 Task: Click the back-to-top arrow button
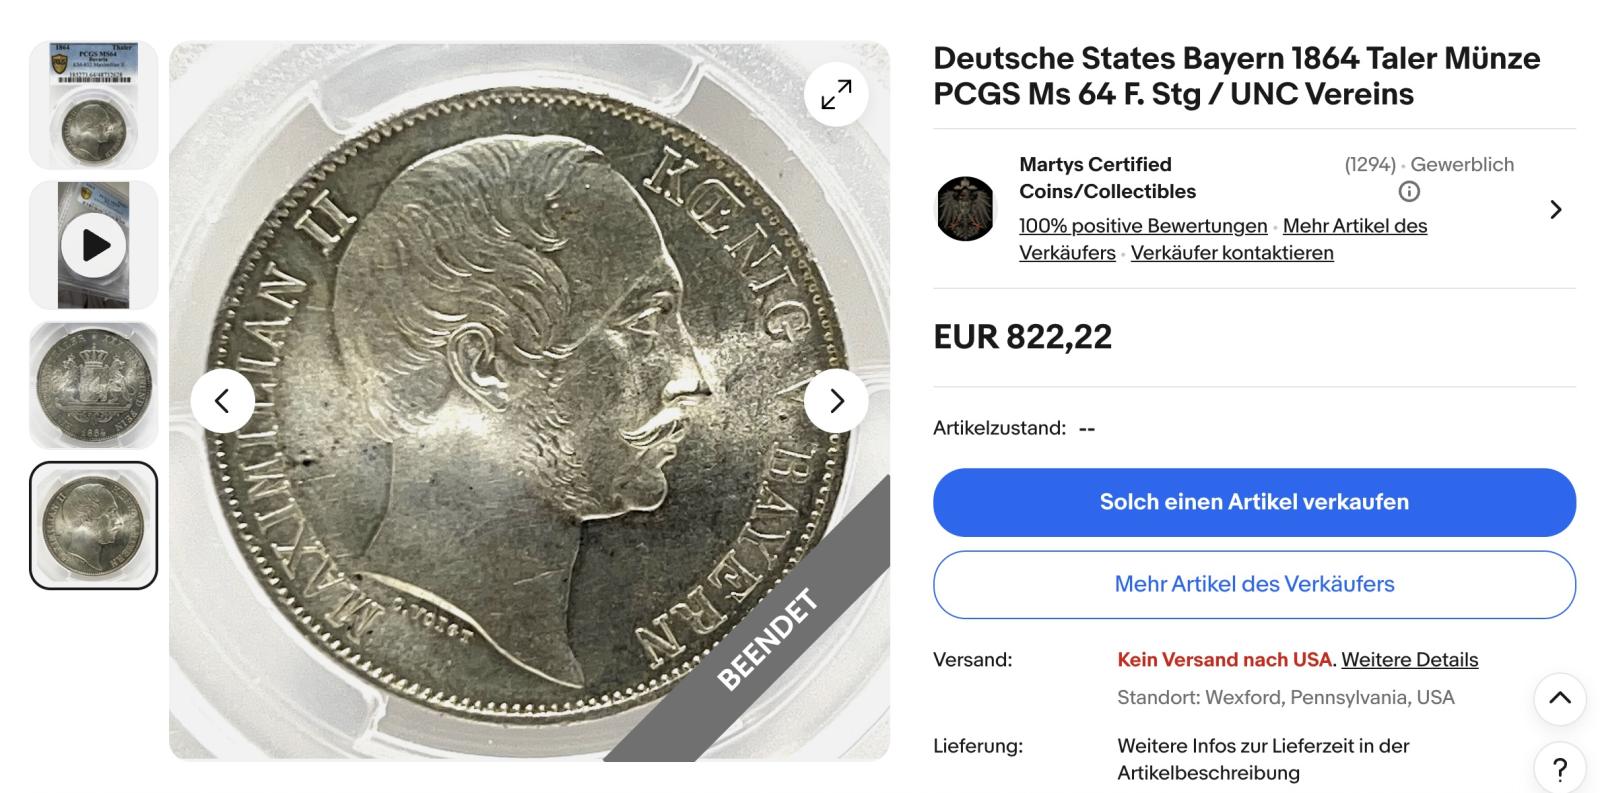[x=1560, y=698]
